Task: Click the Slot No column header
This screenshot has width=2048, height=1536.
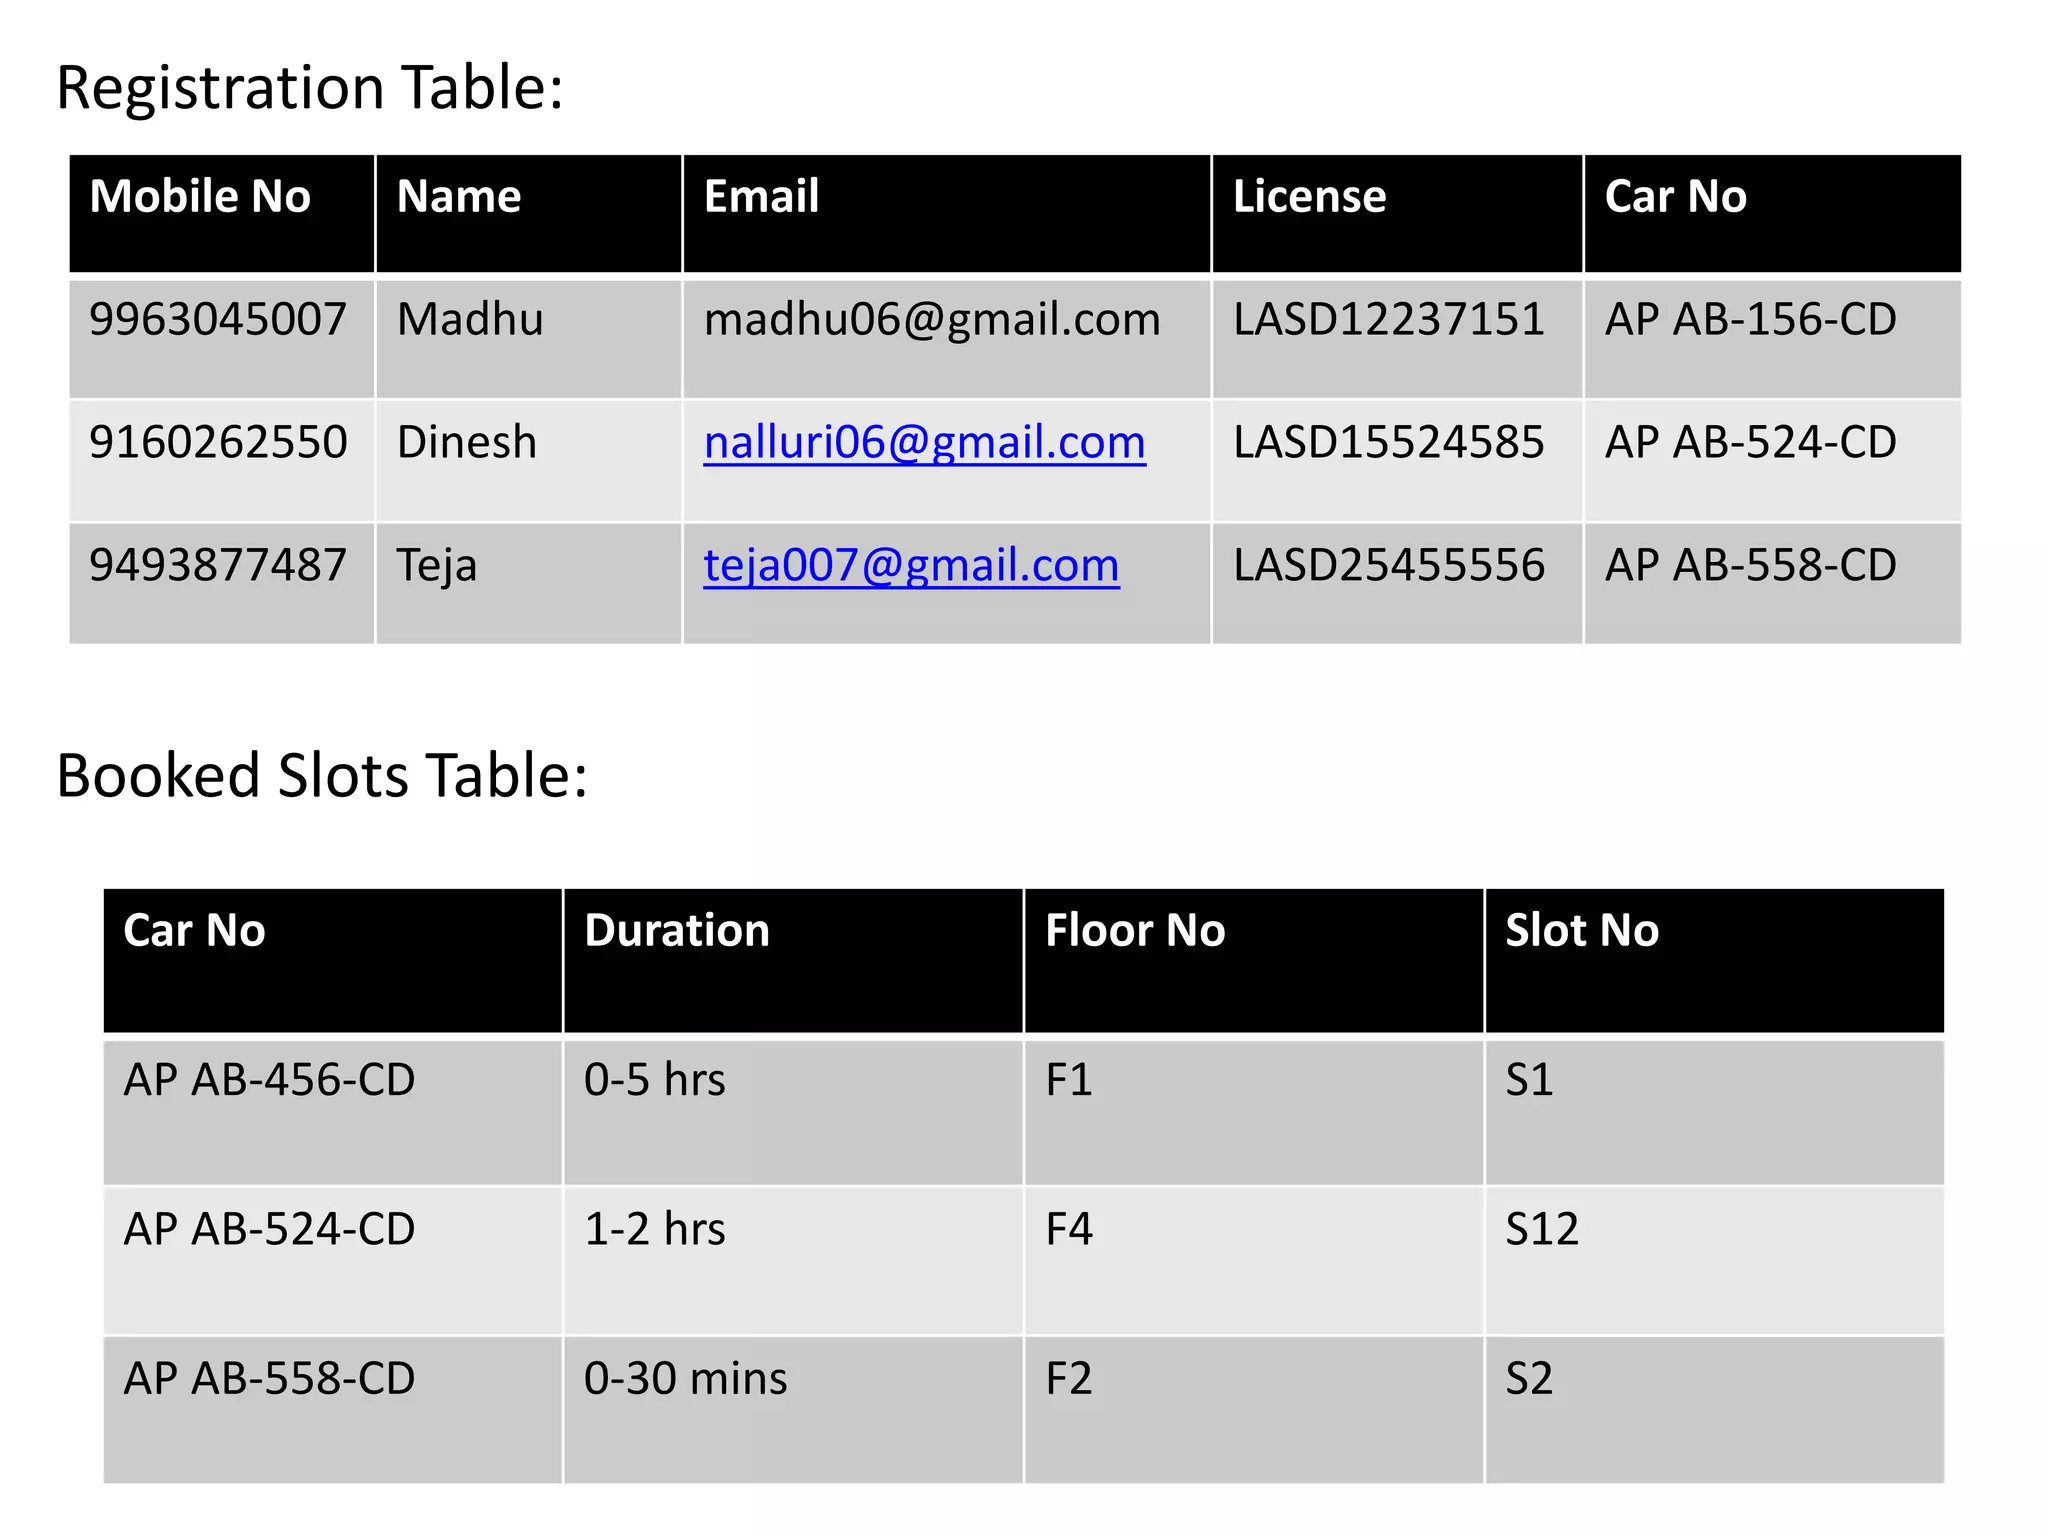Action: [x=1582, y=931]
